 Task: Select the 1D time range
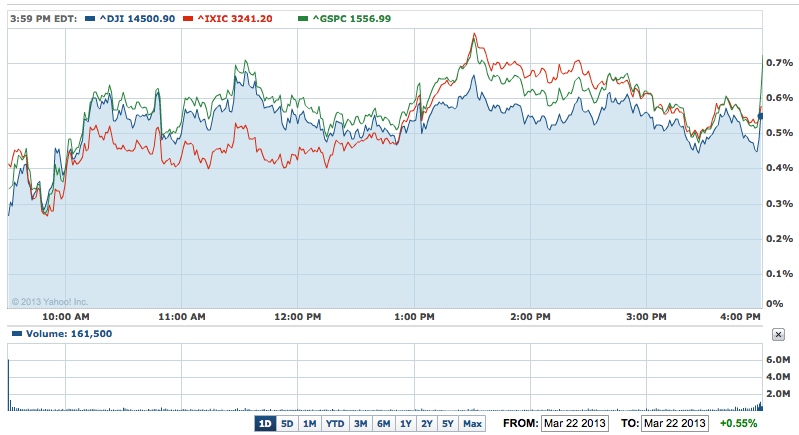tap(265, 424)
